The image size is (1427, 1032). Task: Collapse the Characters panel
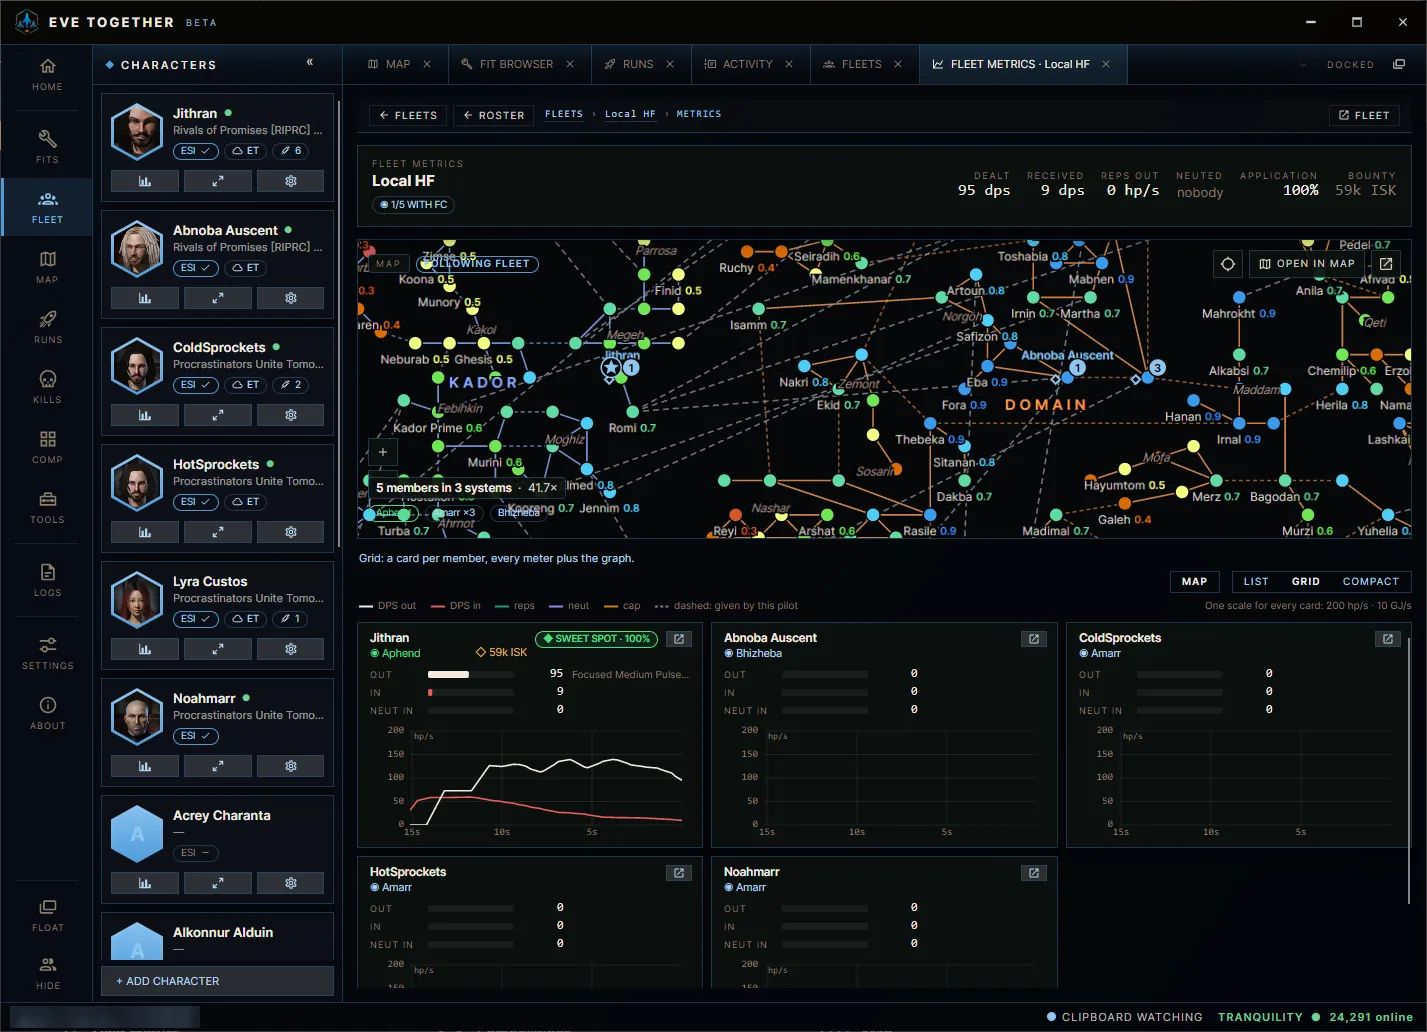click(x=310, y=63)
